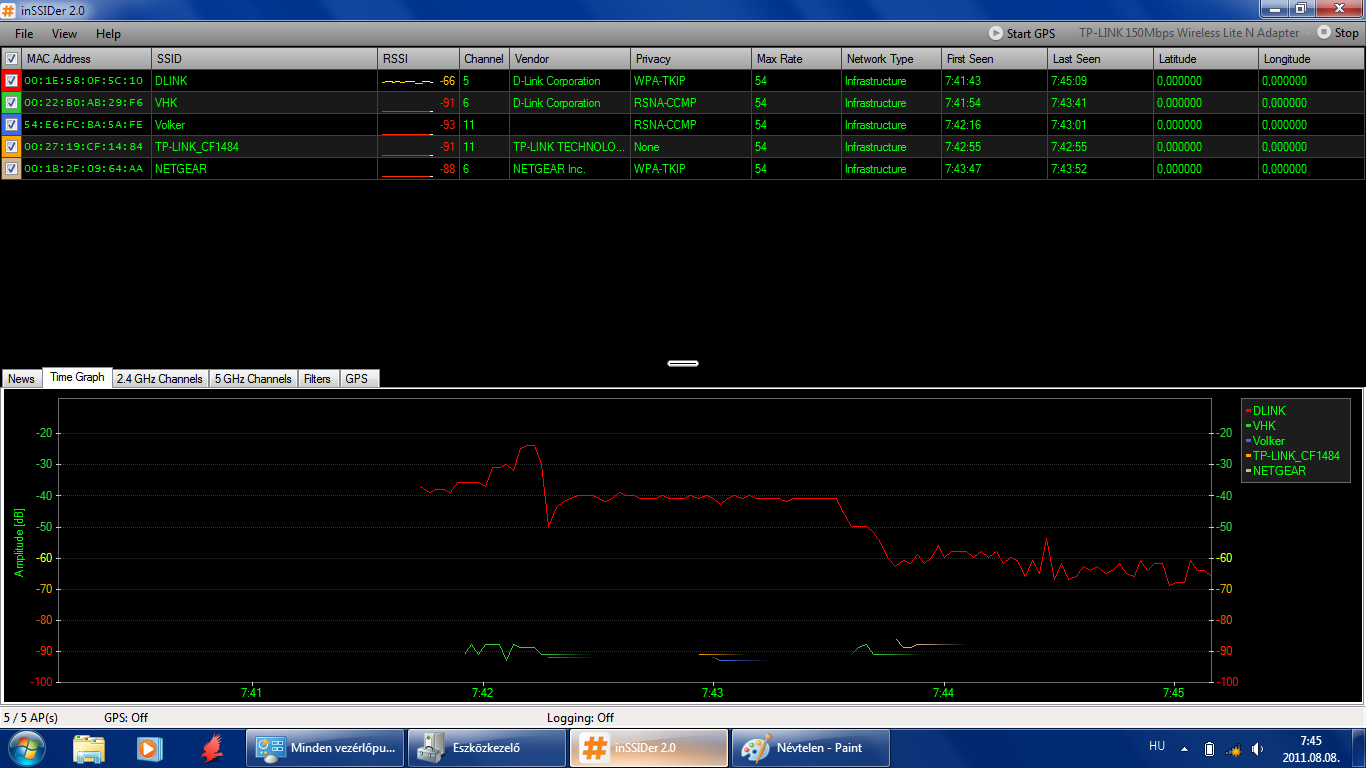This screenshot has width=1366, height=768.
Task: Sort by Longitude column header
Action: pyautogui.click(x=1312, y=59)
